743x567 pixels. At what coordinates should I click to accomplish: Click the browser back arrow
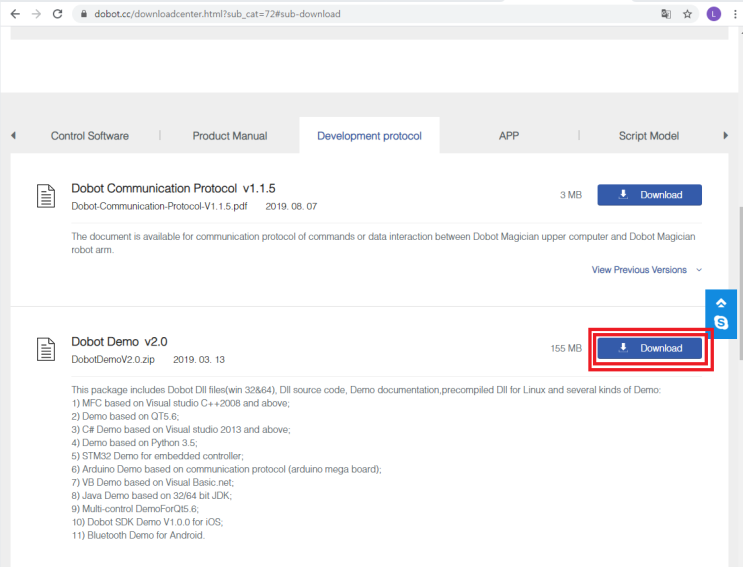[14, 14]
